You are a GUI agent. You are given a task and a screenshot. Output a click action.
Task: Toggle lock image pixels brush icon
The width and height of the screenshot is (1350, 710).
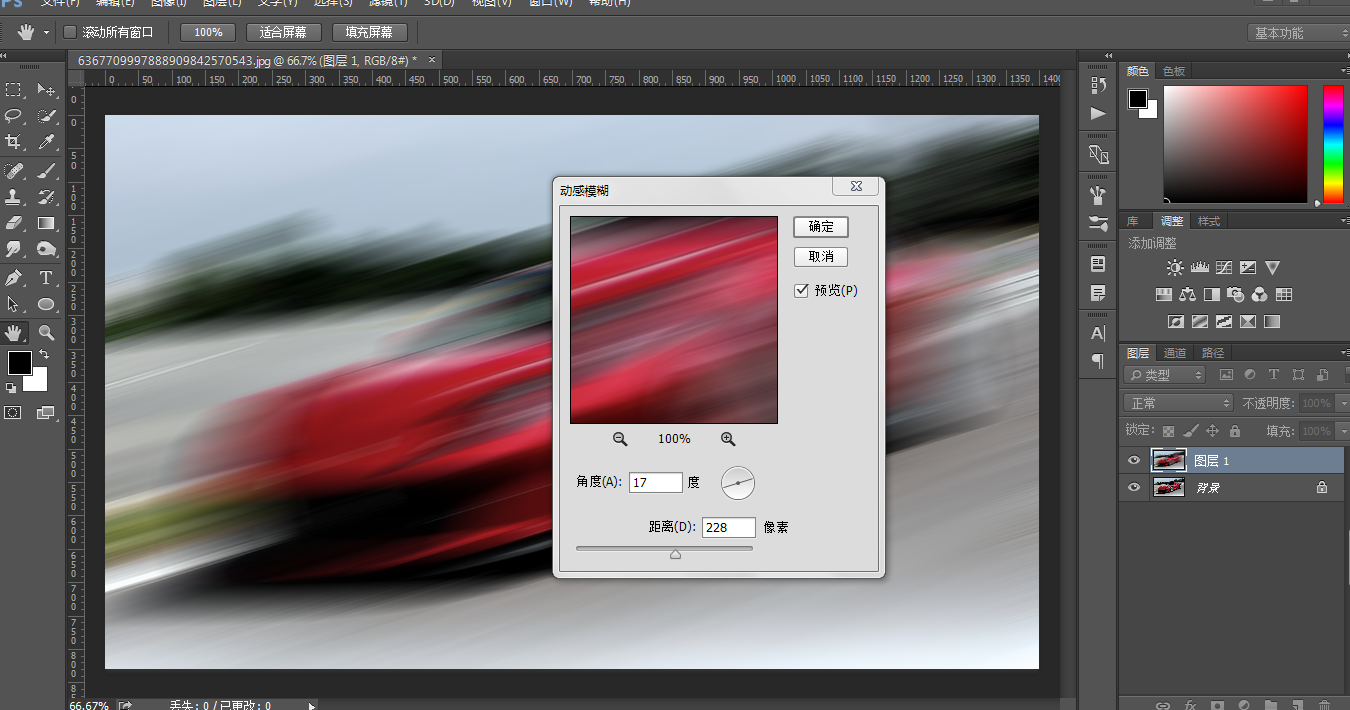[1190, 431]
